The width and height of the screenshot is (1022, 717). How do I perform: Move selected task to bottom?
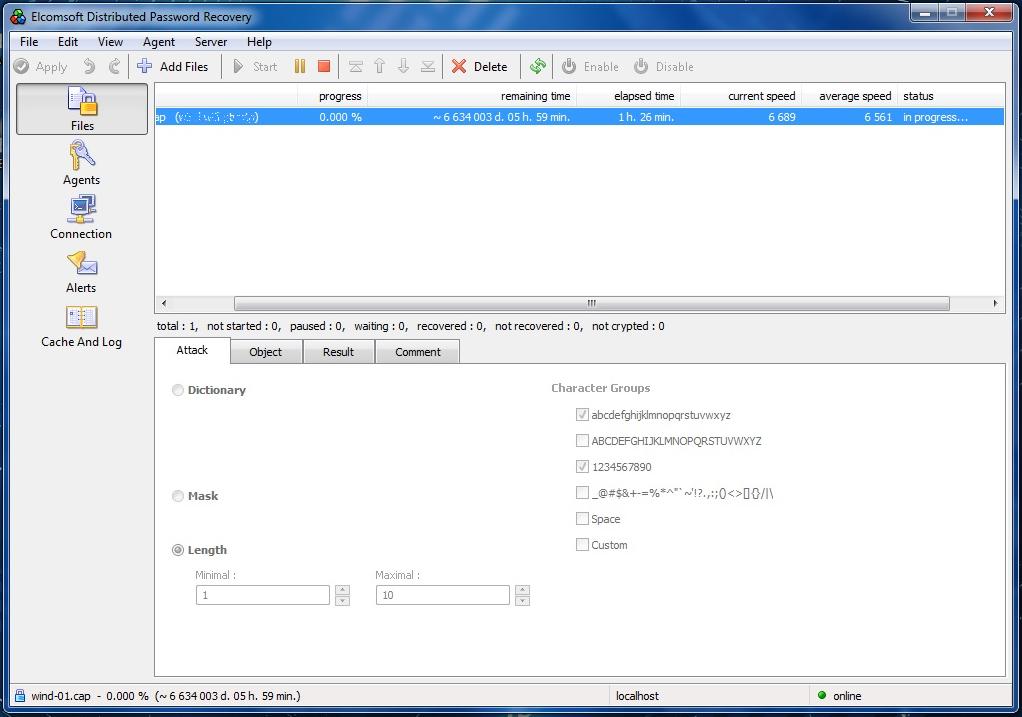click(x=428, y=66)
